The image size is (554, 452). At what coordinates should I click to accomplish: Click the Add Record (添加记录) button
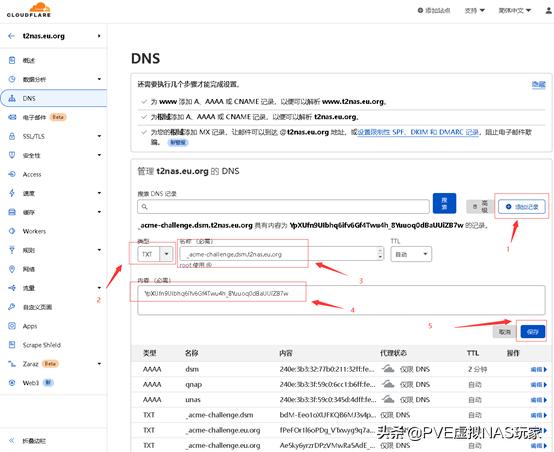pyautogui.click(x=522, y=207)
